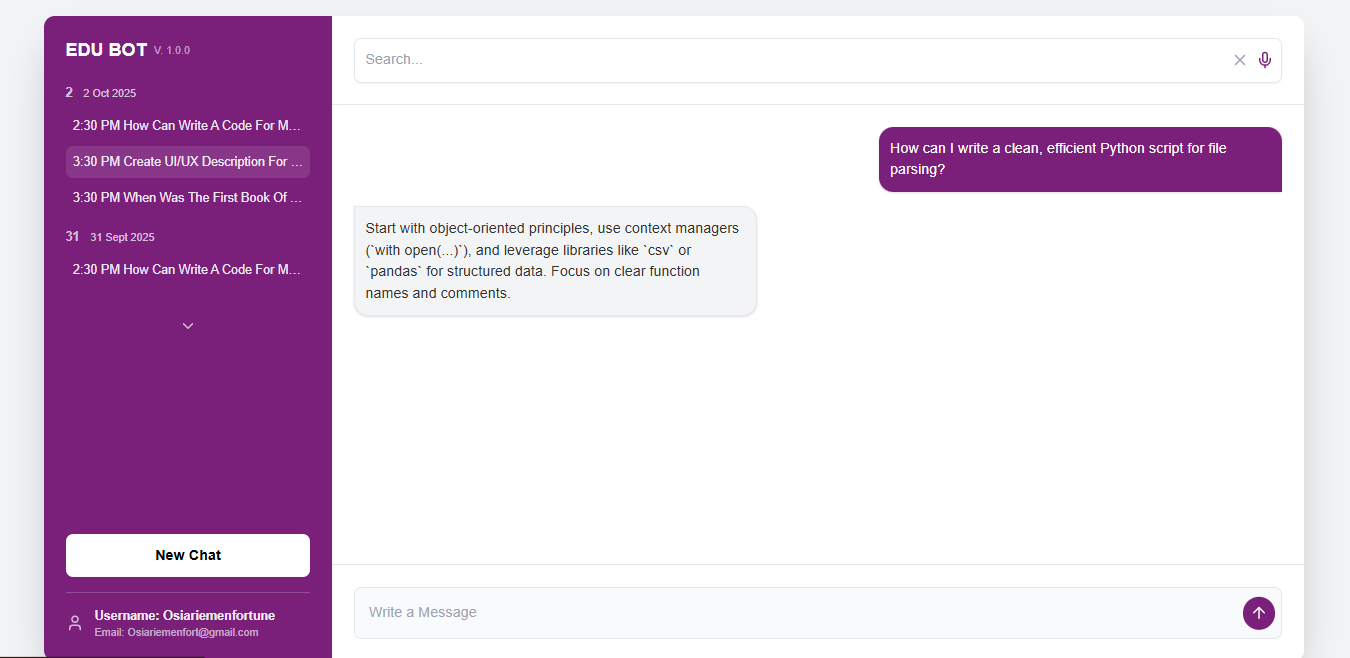Open the When Was The First Book chat

187,197
